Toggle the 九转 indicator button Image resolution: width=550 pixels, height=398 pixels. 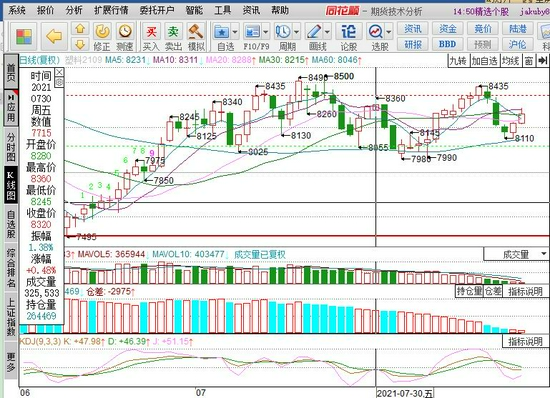tap(458, 61)
